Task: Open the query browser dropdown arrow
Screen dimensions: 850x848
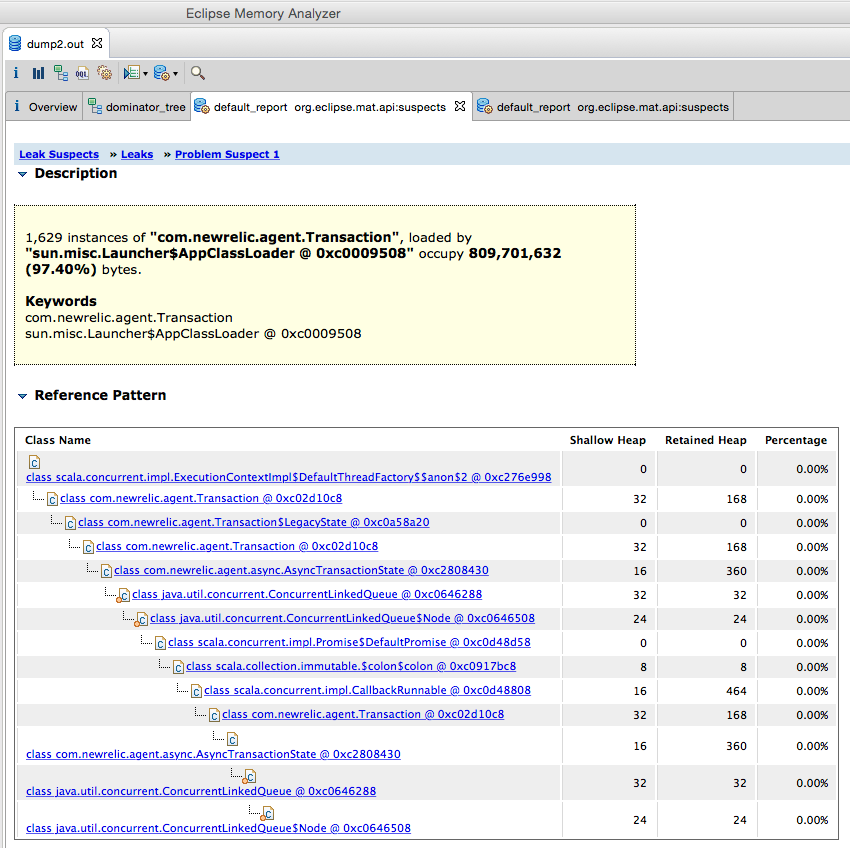Action: tap(175, 74)
